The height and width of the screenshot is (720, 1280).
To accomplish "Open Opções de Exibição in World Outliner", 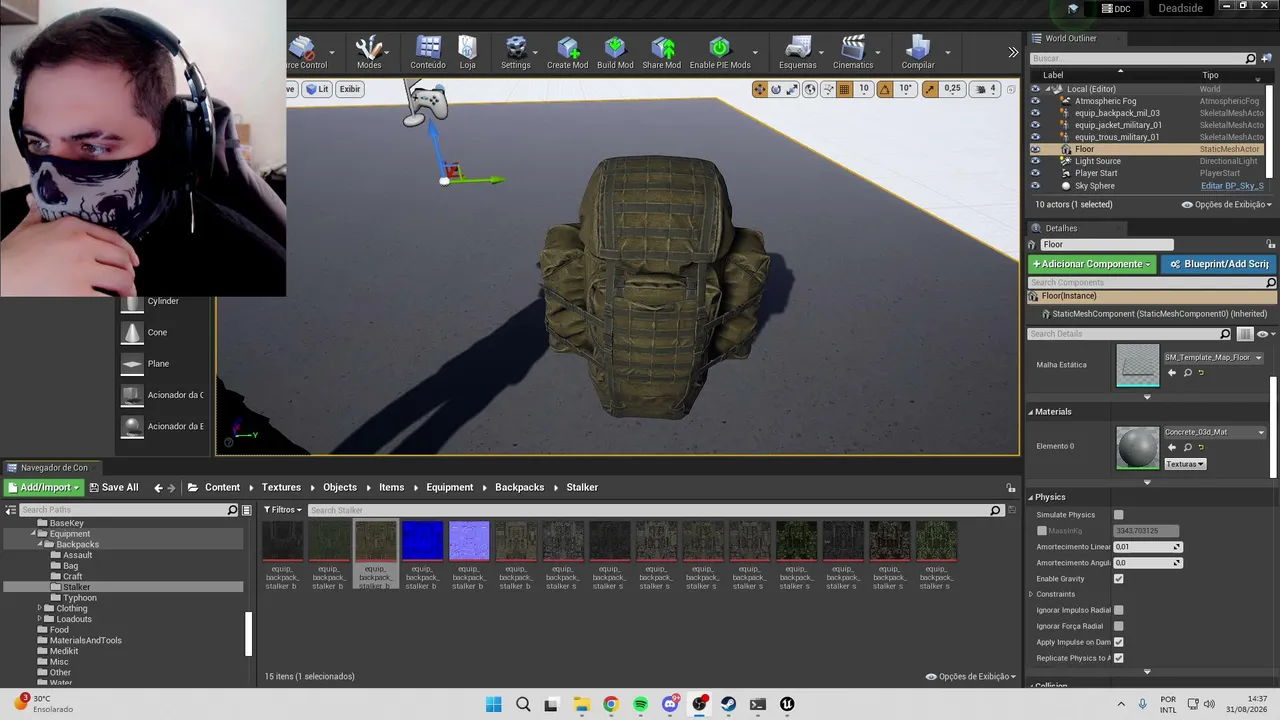I will (x=1227, y=205).
